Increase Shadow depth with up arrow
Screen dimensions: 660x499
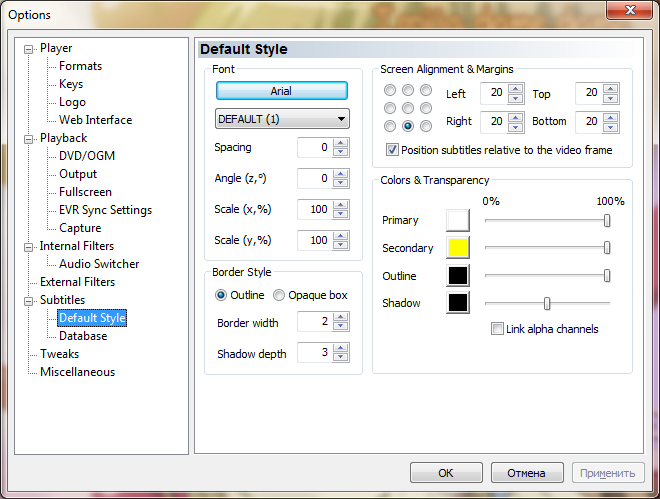pyautogui.click(x=341, y=348)
